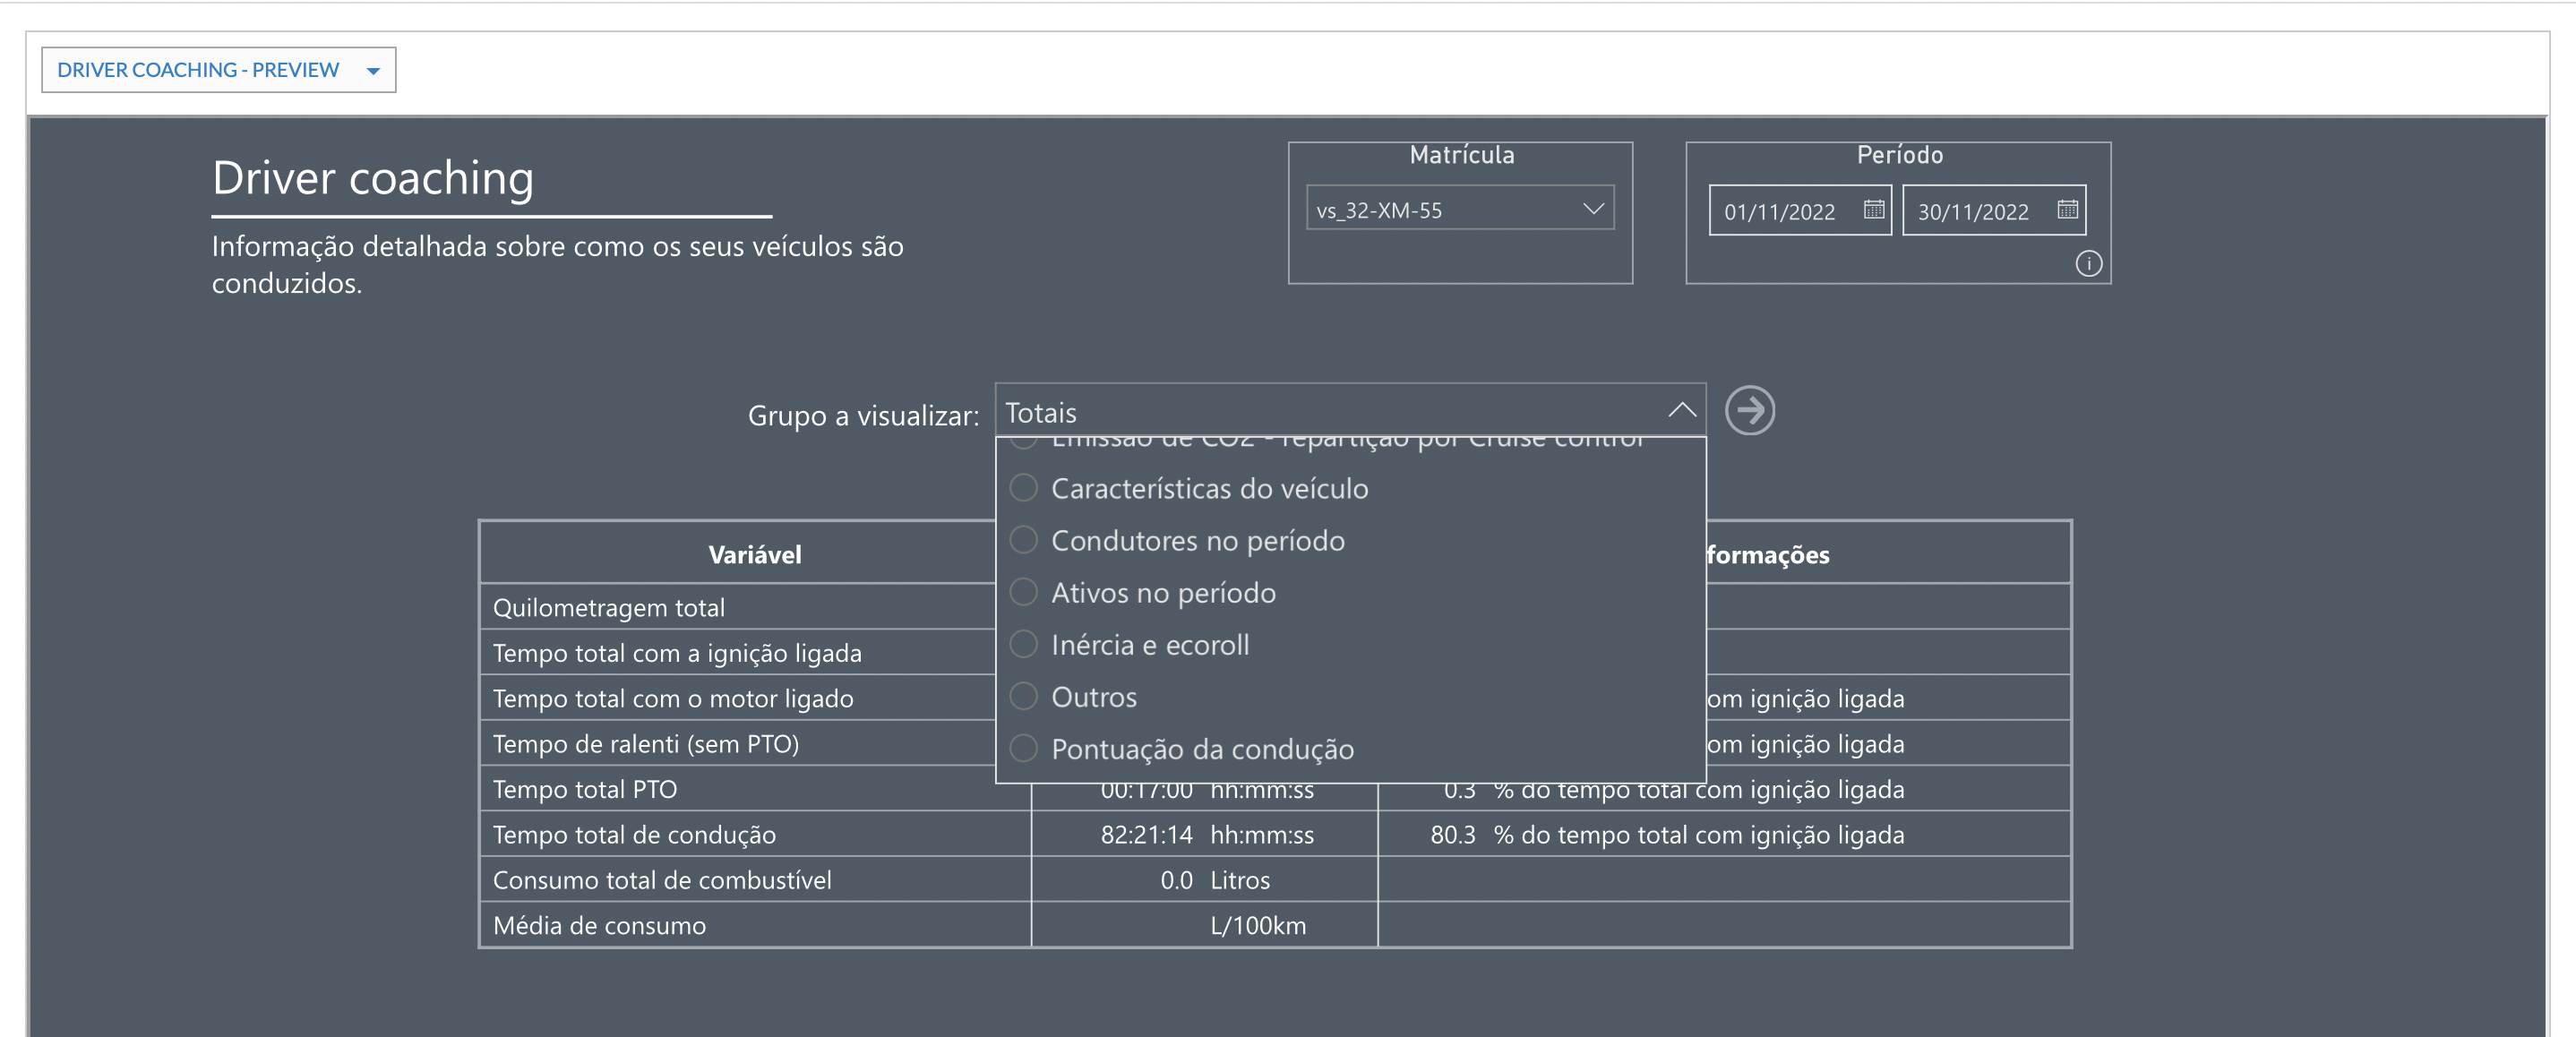The width and height of the screenshot is (2576, 1037).
Task: Select Pontuação da condução option
Action: point(1183,749)
